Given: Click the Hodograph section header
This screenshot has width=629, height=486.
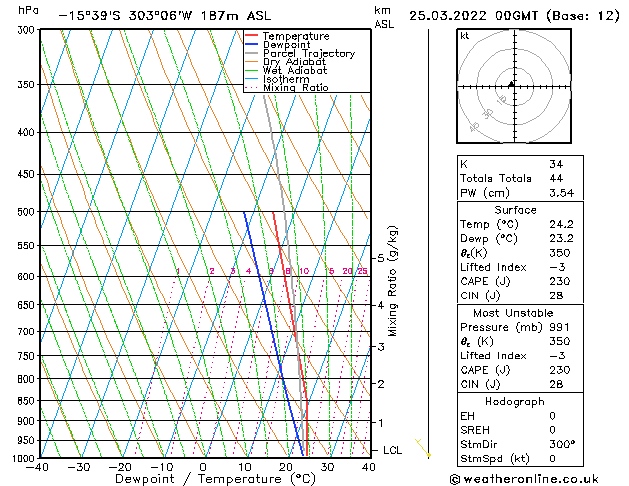Looking at the screenshot, I should click(x=515, y=401).
